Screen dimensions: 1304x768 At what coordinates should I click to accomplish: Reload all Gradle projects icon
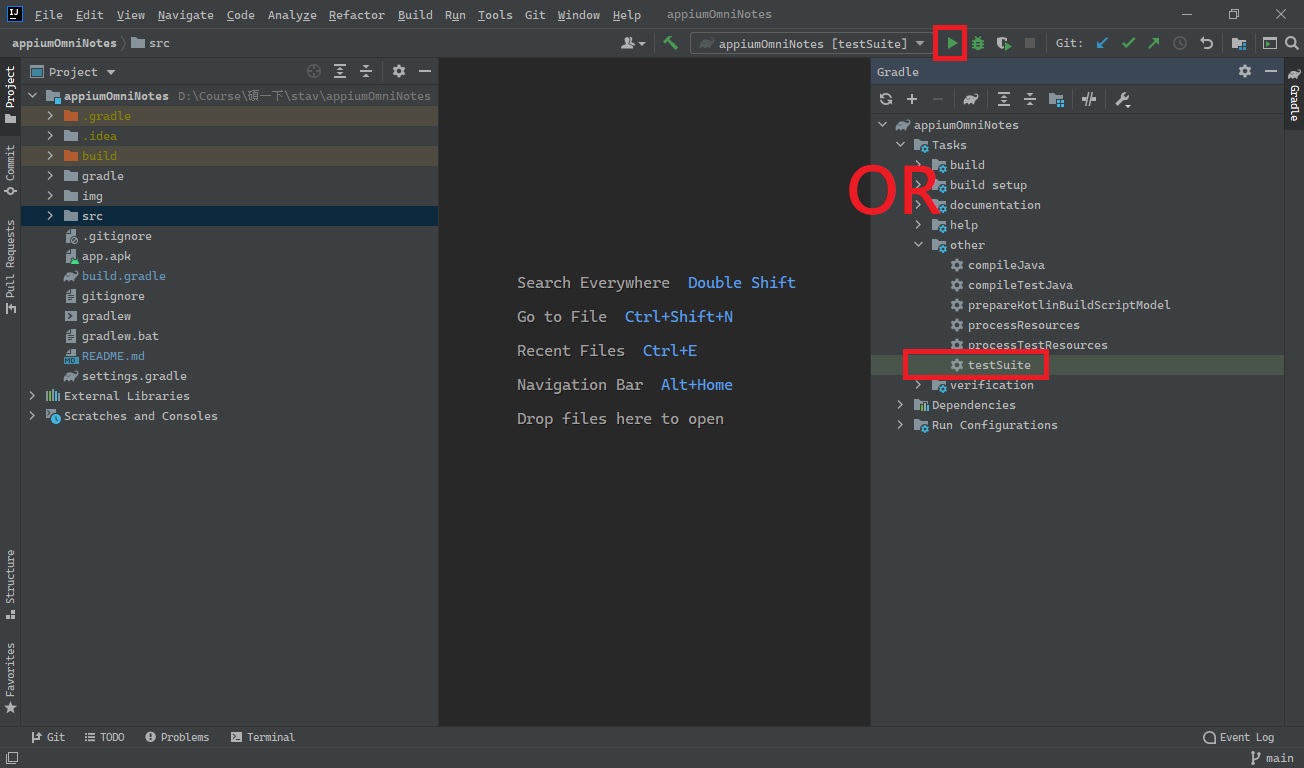tap(886, 99)
